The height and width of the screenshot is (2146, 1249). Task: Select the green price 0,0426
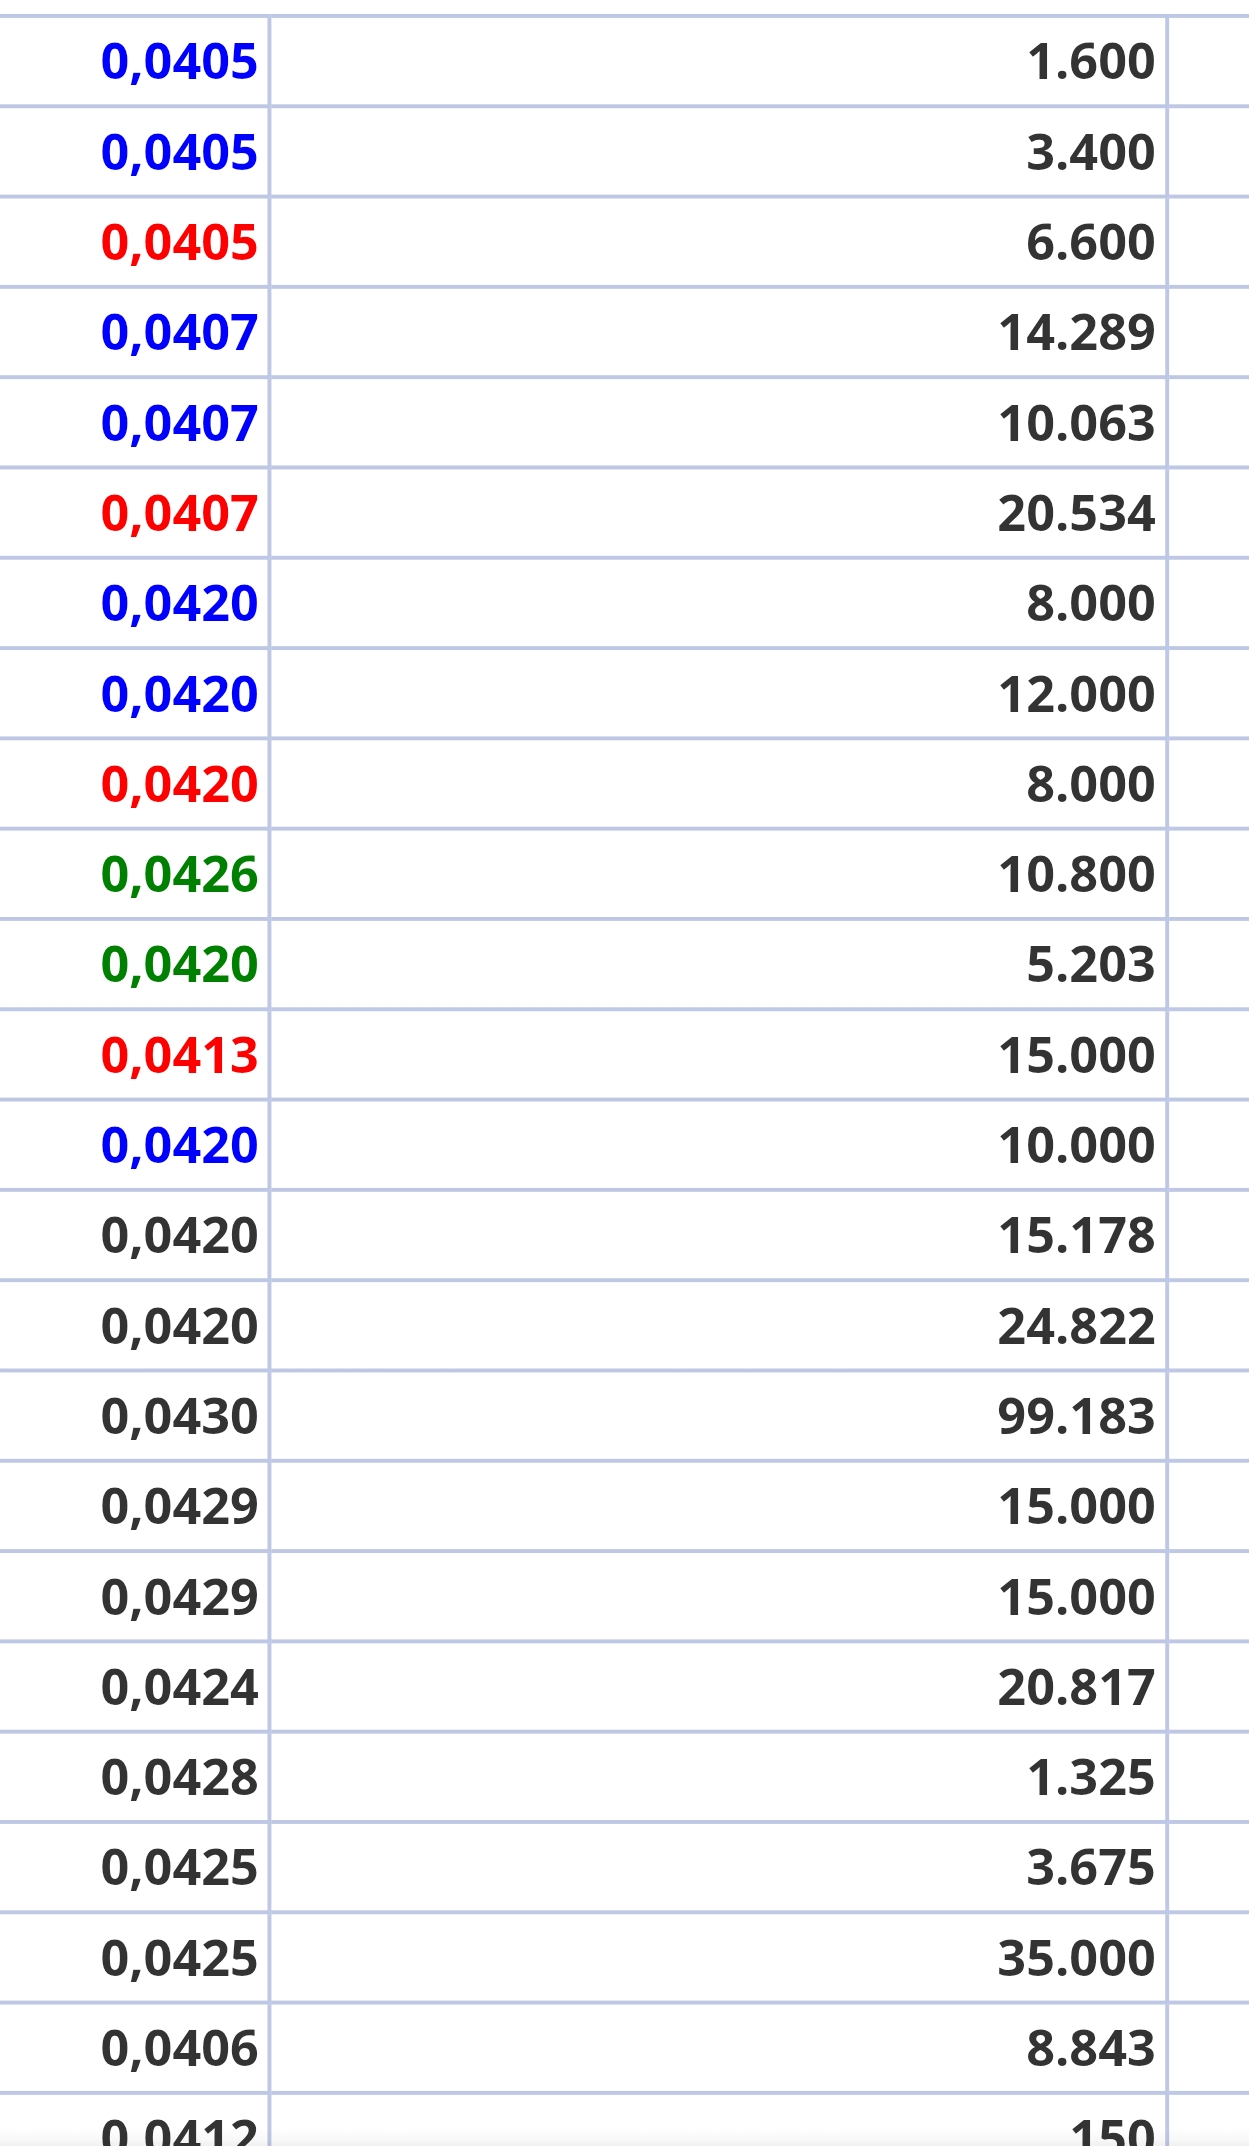(179, 875)
